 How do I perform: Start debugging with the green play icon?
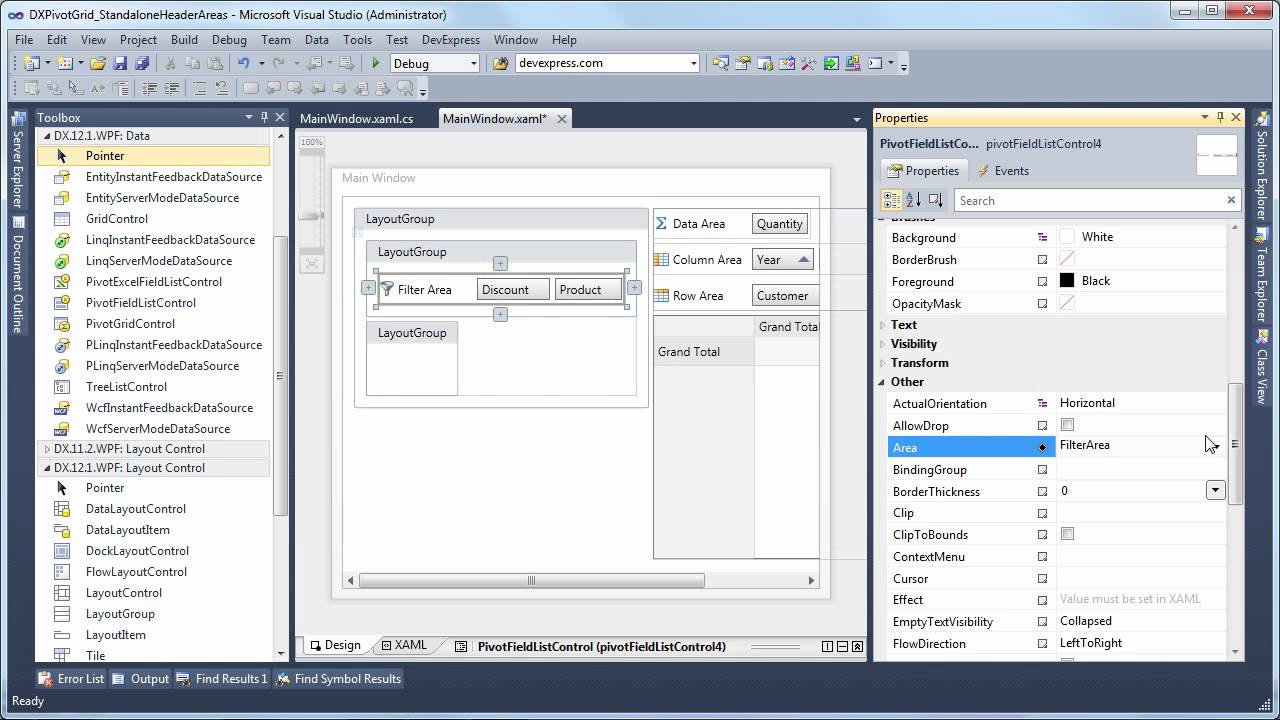(x=376, y=63)
